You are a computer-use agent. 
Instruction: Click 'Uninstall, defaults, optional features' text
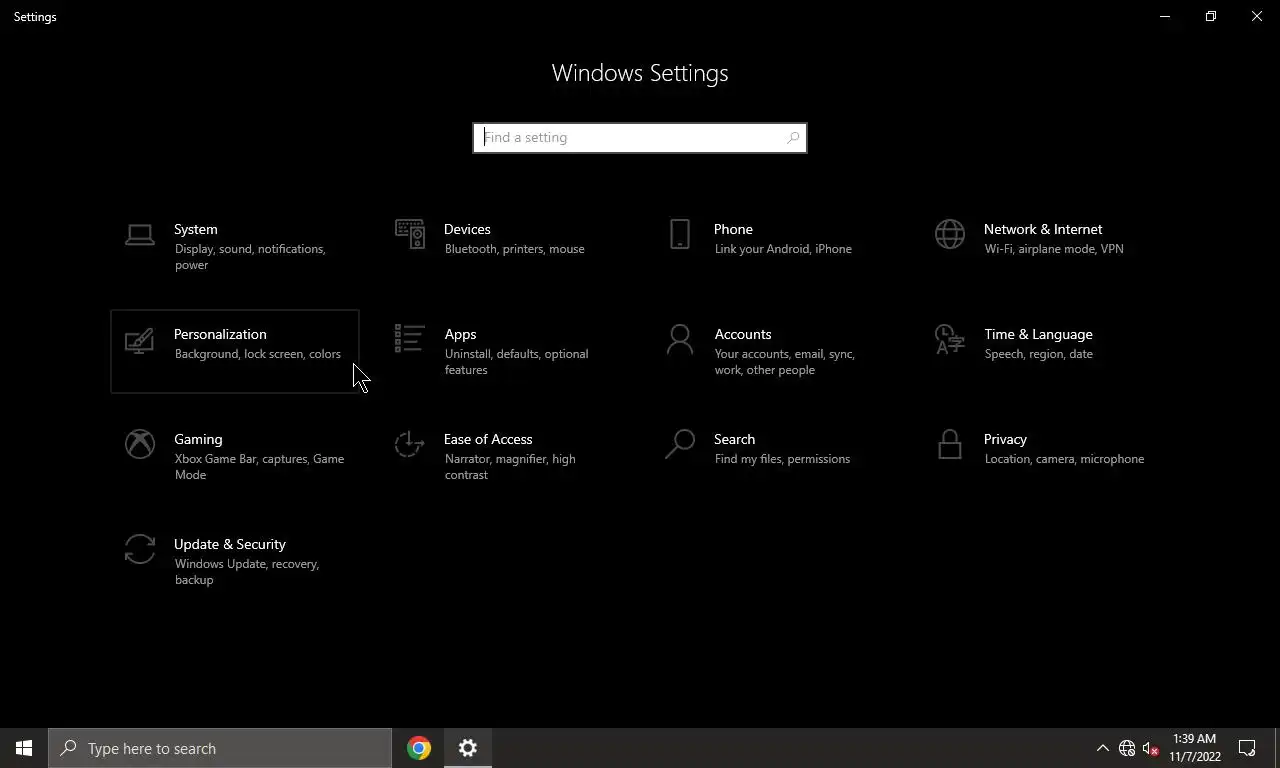516,362
